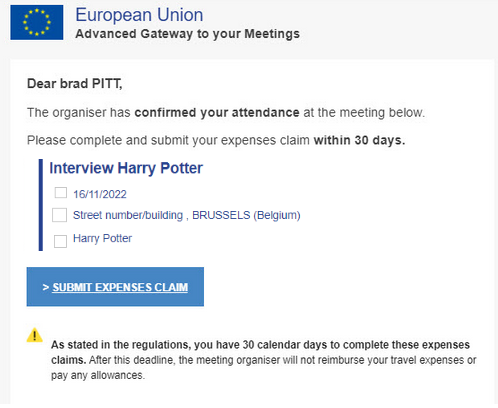
Task: Tick the checkbox beside Harry Potter
Action: point(60,241)
